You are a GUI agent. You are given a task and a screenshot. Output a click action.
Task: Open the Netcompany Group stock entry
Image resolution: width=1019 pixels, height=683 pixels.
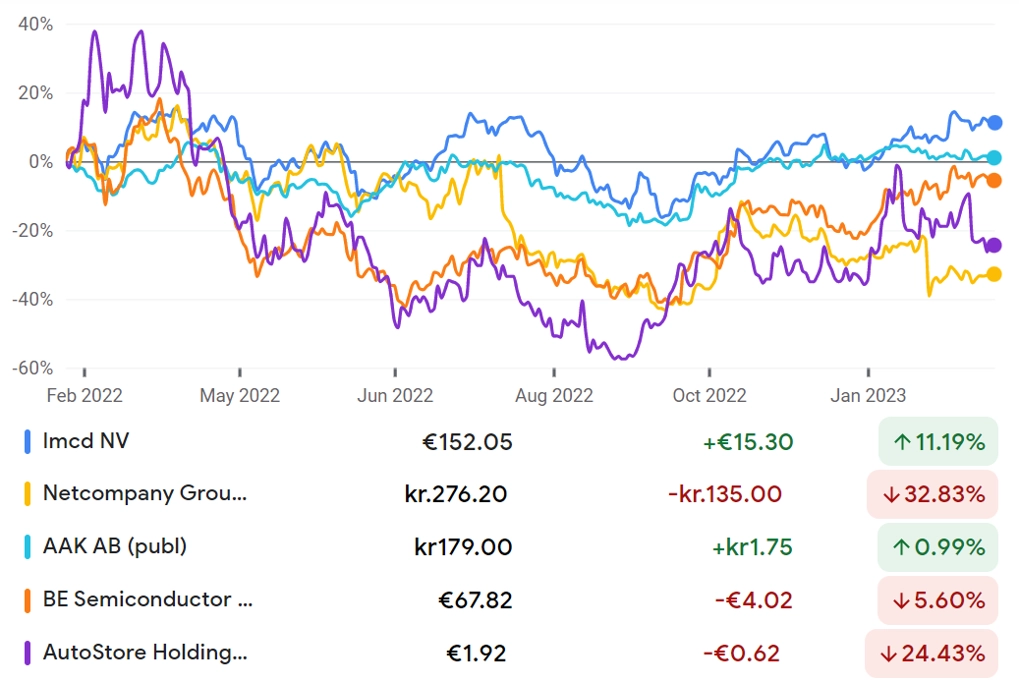(x=510, y=494)
